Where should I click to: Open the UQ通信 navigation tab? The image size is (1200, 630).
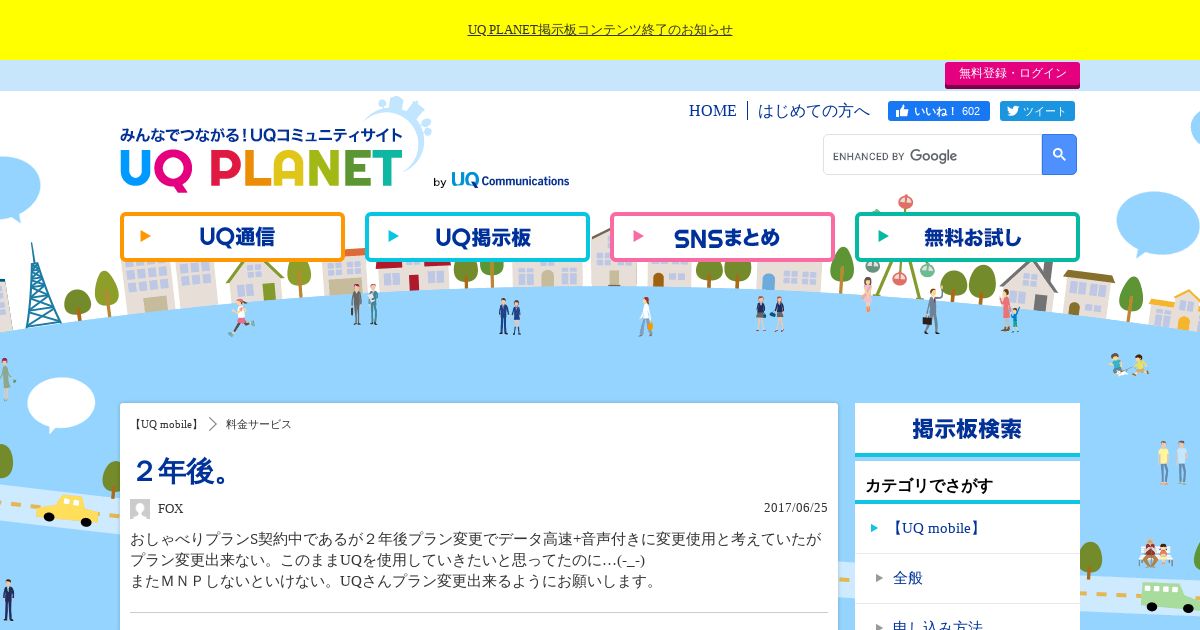(232, 237)
